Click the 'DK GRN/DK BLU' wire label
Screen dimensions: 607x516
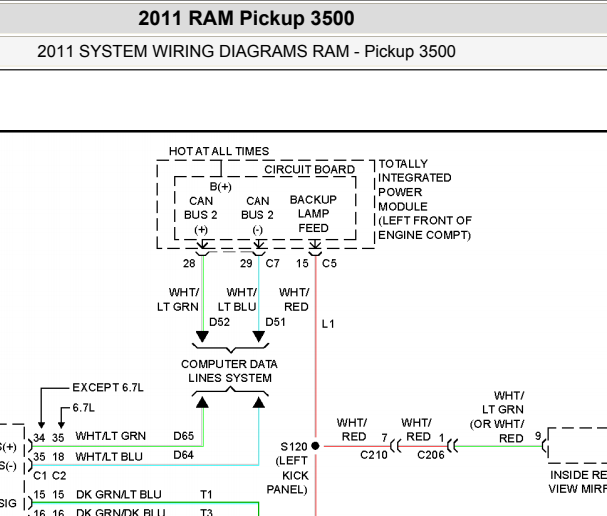[120, 512]
